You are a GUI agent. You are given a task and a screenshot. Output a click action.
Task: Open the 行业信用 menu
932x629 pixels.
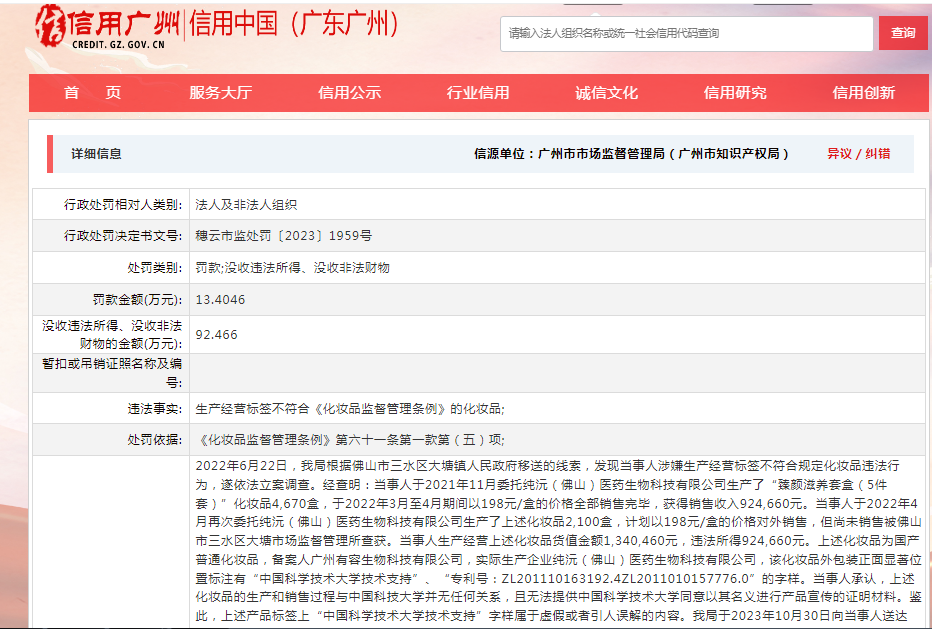point(477,92)
